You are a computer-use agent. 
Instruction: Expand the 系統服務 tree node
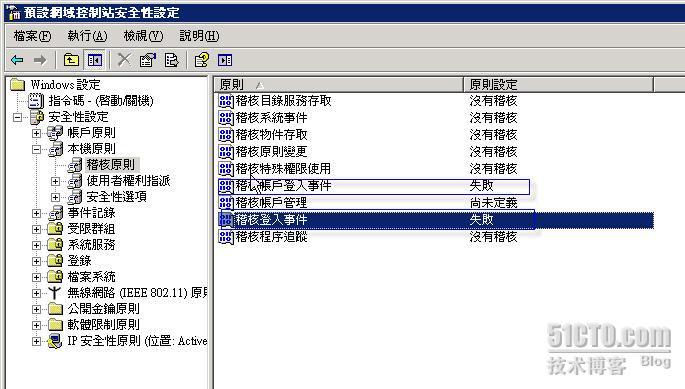36,245
